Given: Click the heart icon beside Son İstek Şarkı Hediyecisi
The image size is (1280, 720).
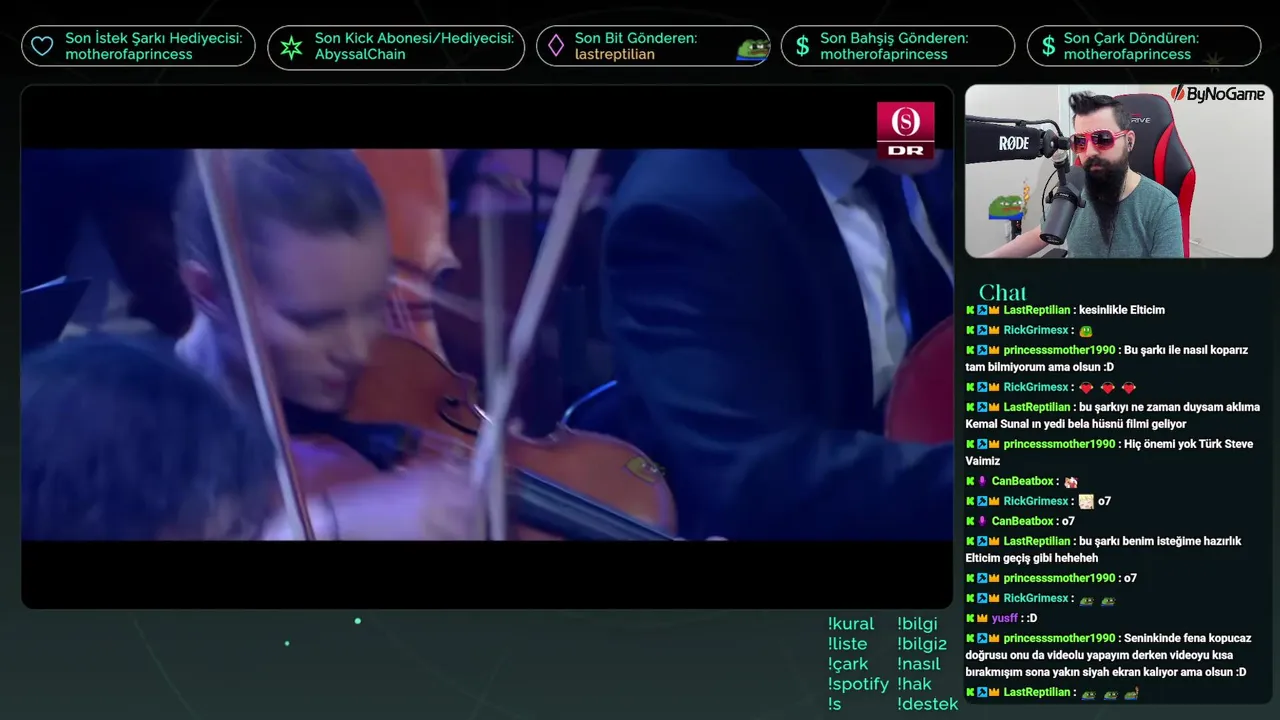Looking at the screenshot, I should coord(42,46).
